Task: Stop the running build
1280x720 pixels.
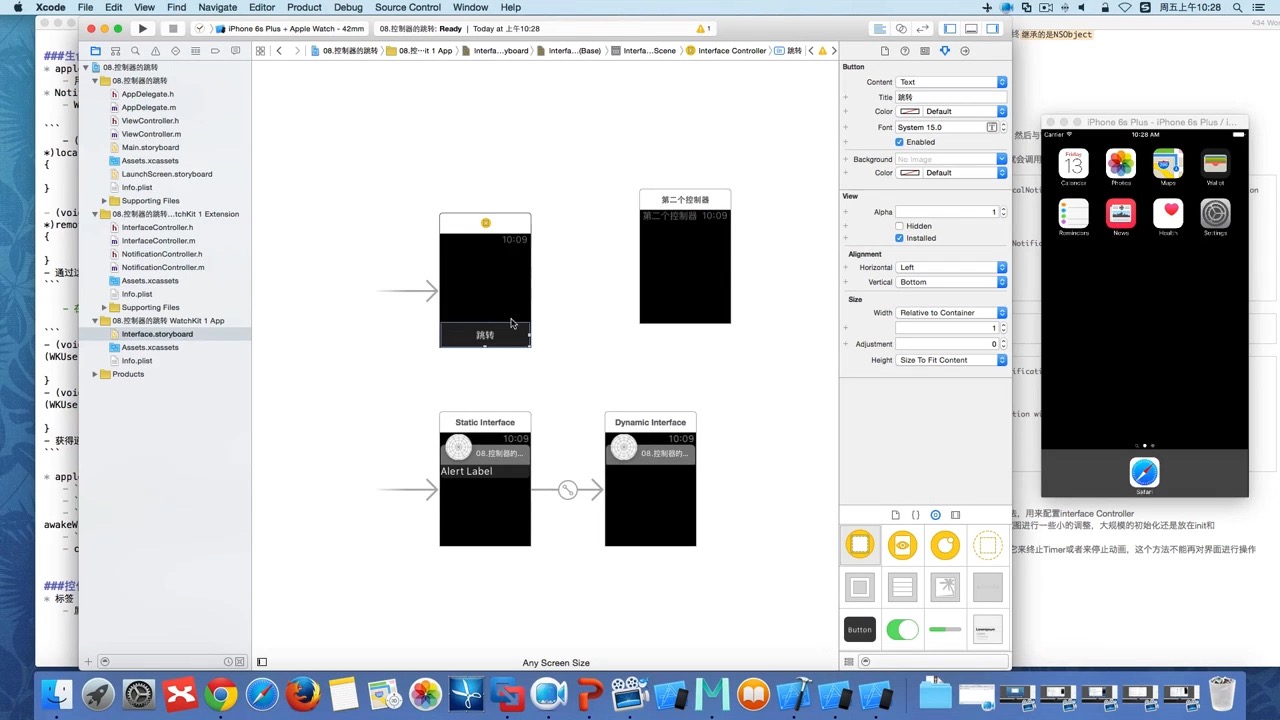Action: coord(173,29)
